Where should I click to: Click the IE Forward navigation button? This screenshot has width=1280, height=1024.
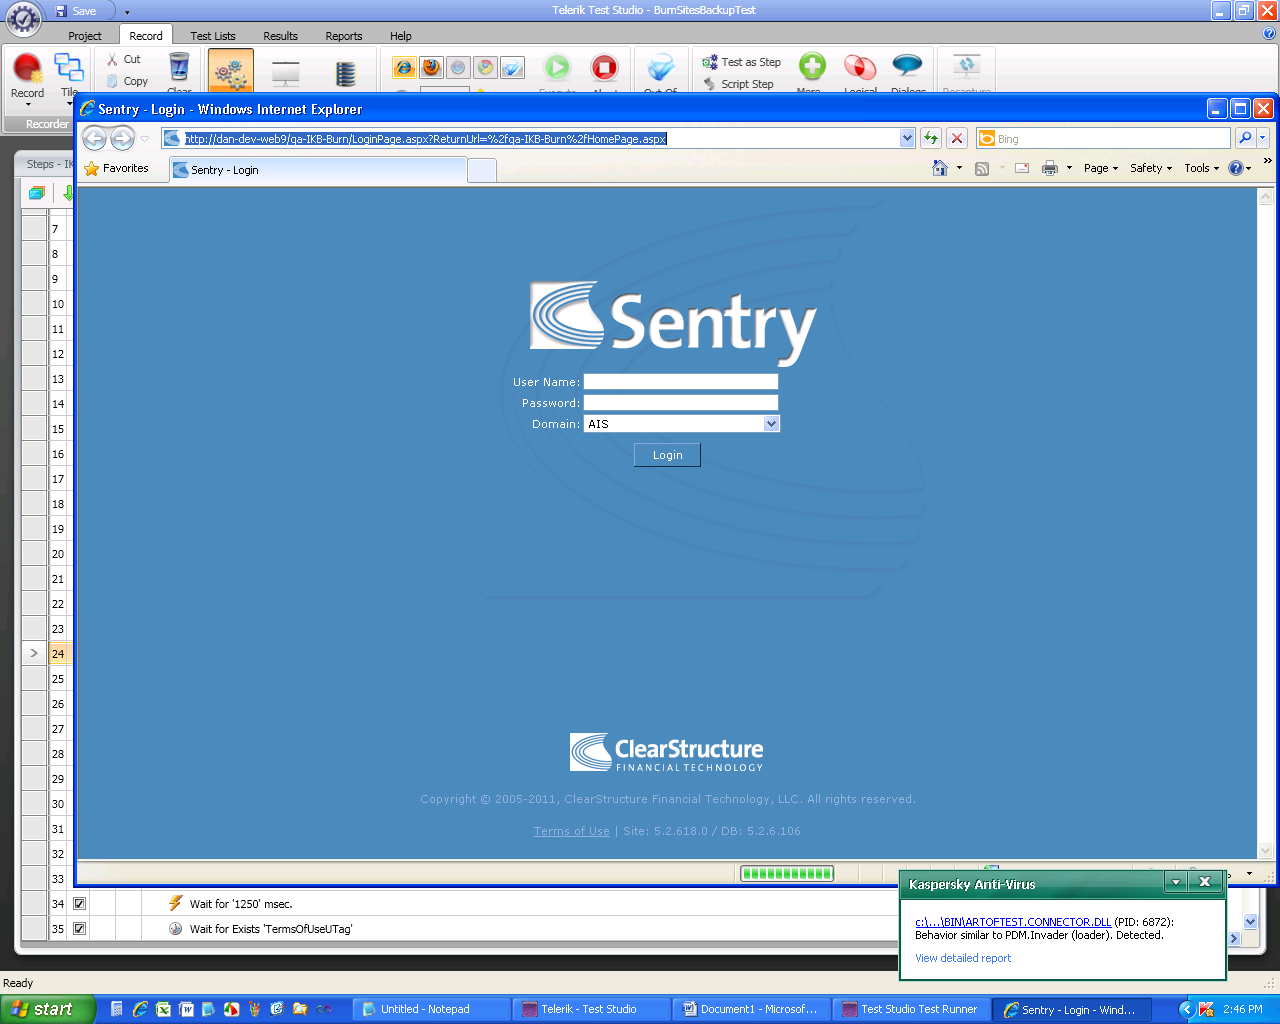[x=122, y=138]
